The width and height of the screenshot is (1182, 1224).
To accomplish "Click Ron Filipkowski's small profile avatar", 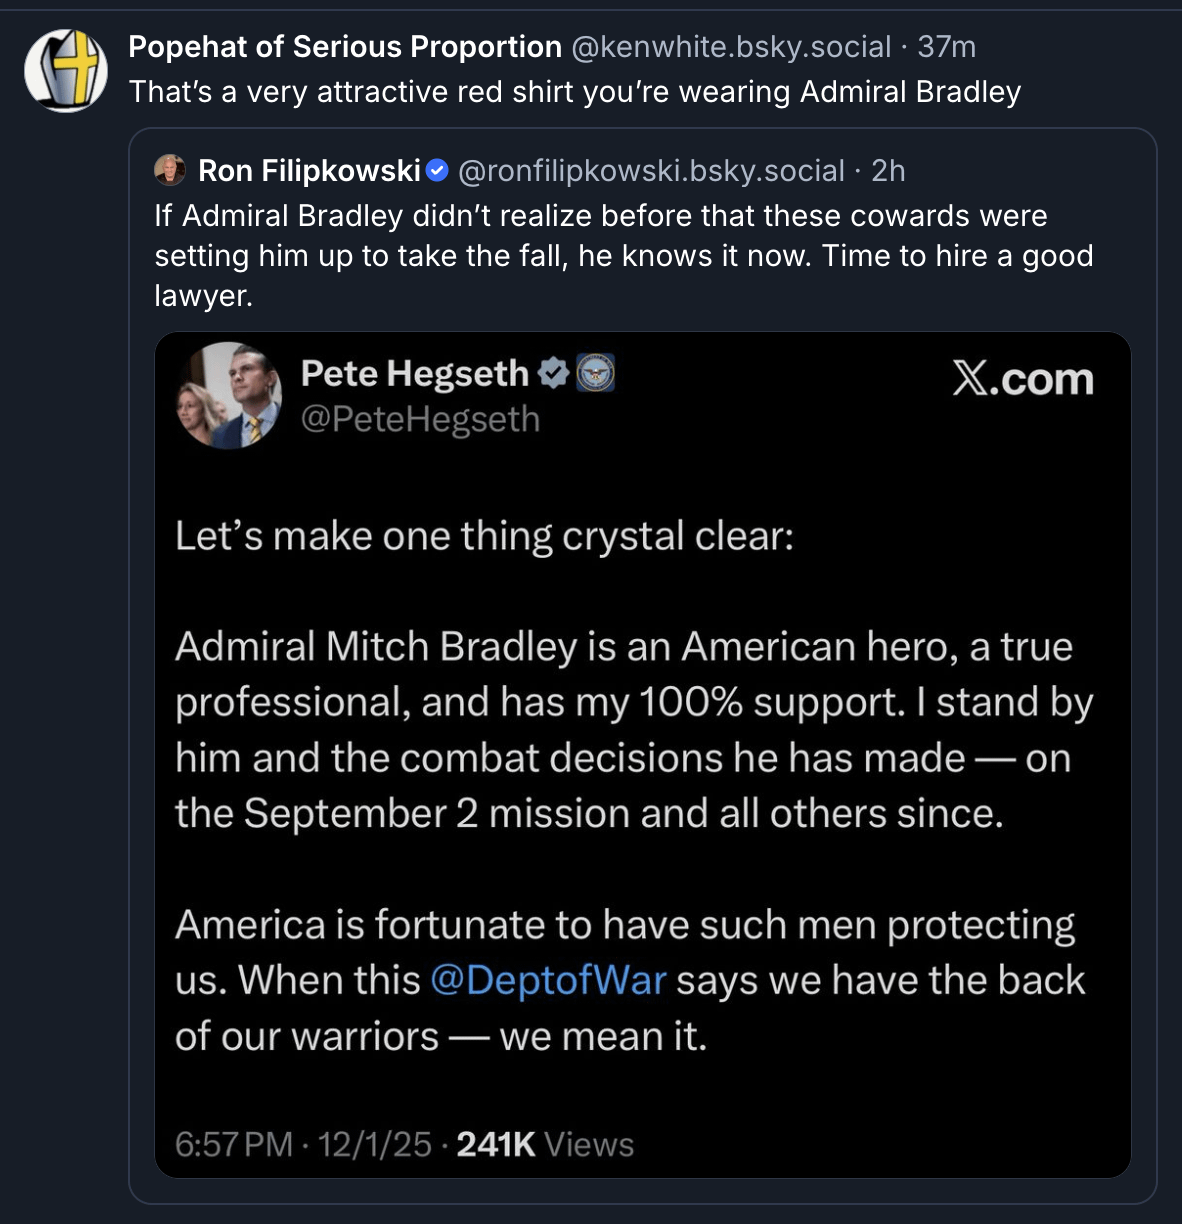I will click(170, 171).
